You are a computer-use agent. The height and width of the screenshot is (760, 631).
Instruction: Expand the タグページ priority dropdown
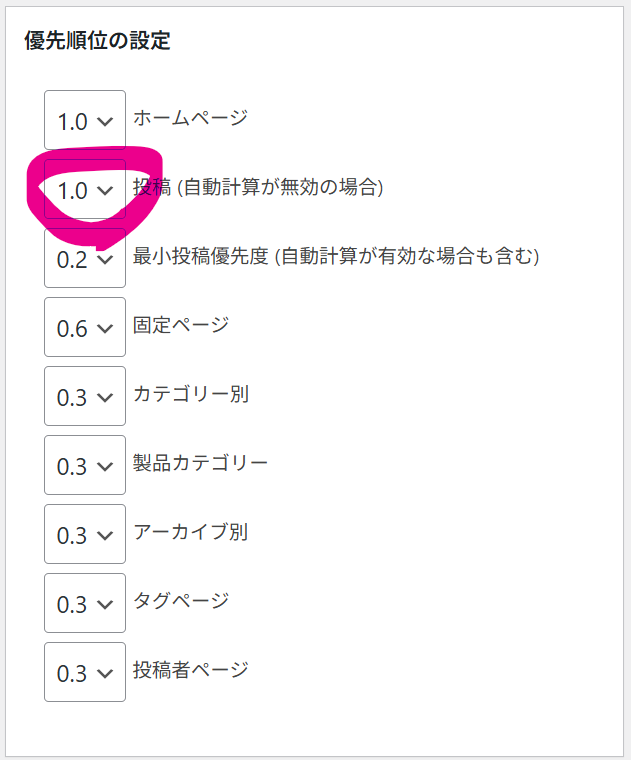point(85,604)
